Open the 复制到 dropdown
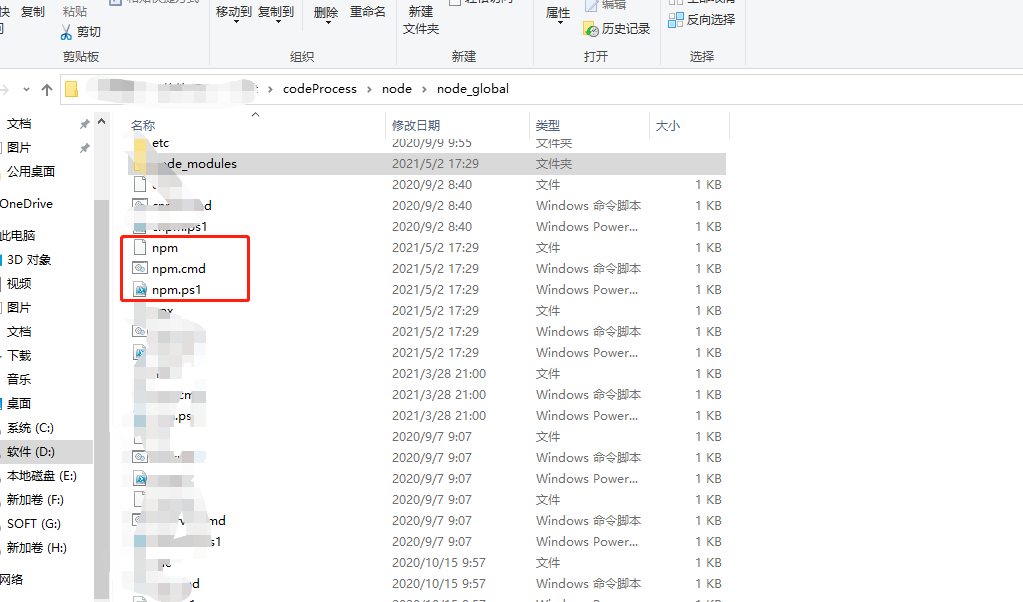1023x602 pixels. (276, 14)
